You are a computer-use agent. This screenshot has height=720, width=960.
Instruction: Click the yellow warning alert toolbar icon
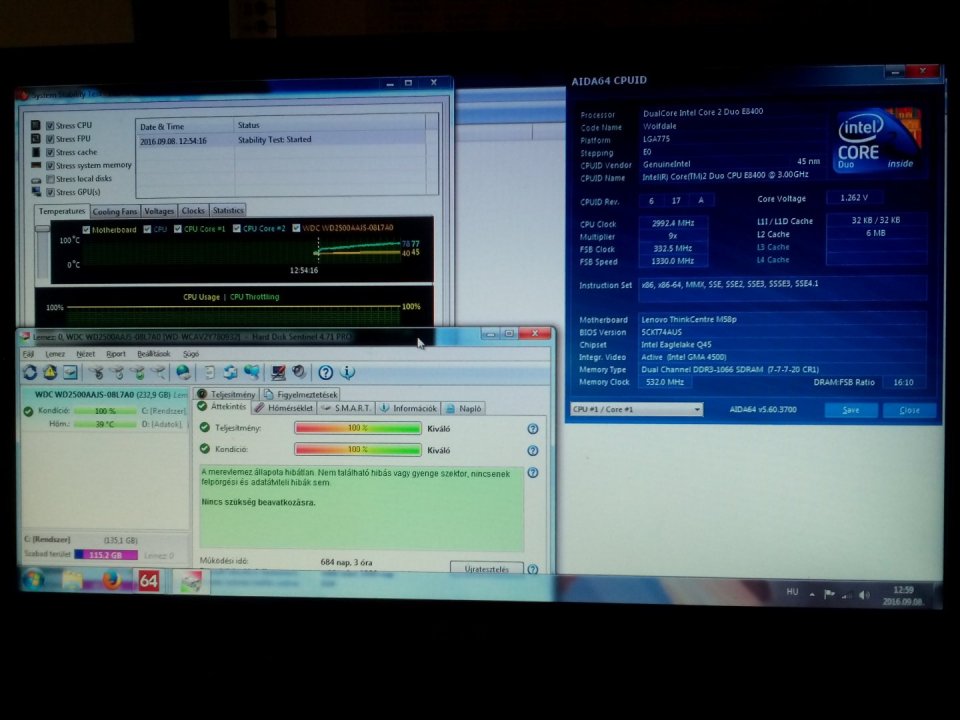point(50,372)
